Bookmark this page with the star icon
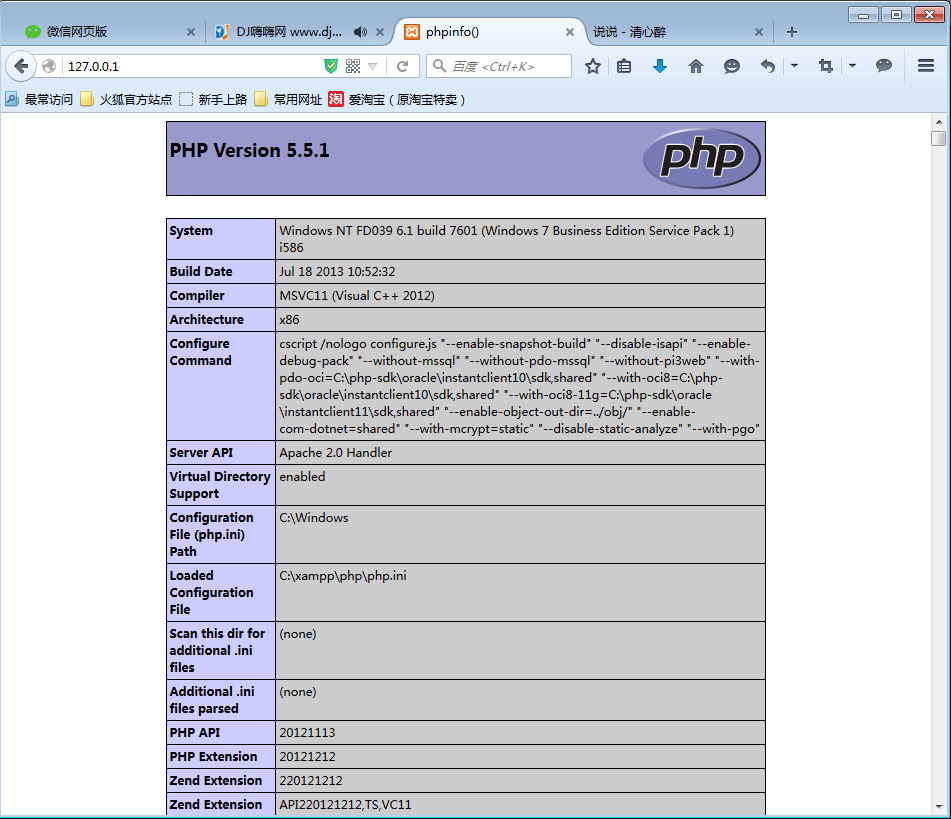Screen dimensions: 951x819 click(x=593, y=66)
